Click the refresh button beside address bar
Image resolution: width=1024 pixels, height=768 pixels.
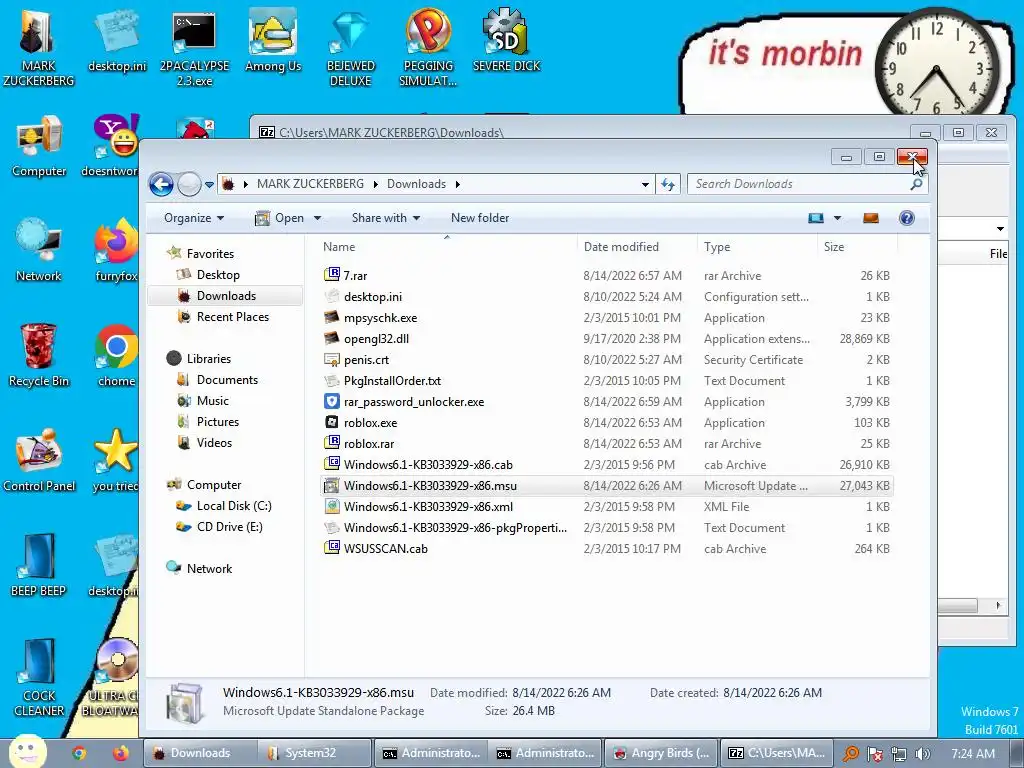click(667, 184)
